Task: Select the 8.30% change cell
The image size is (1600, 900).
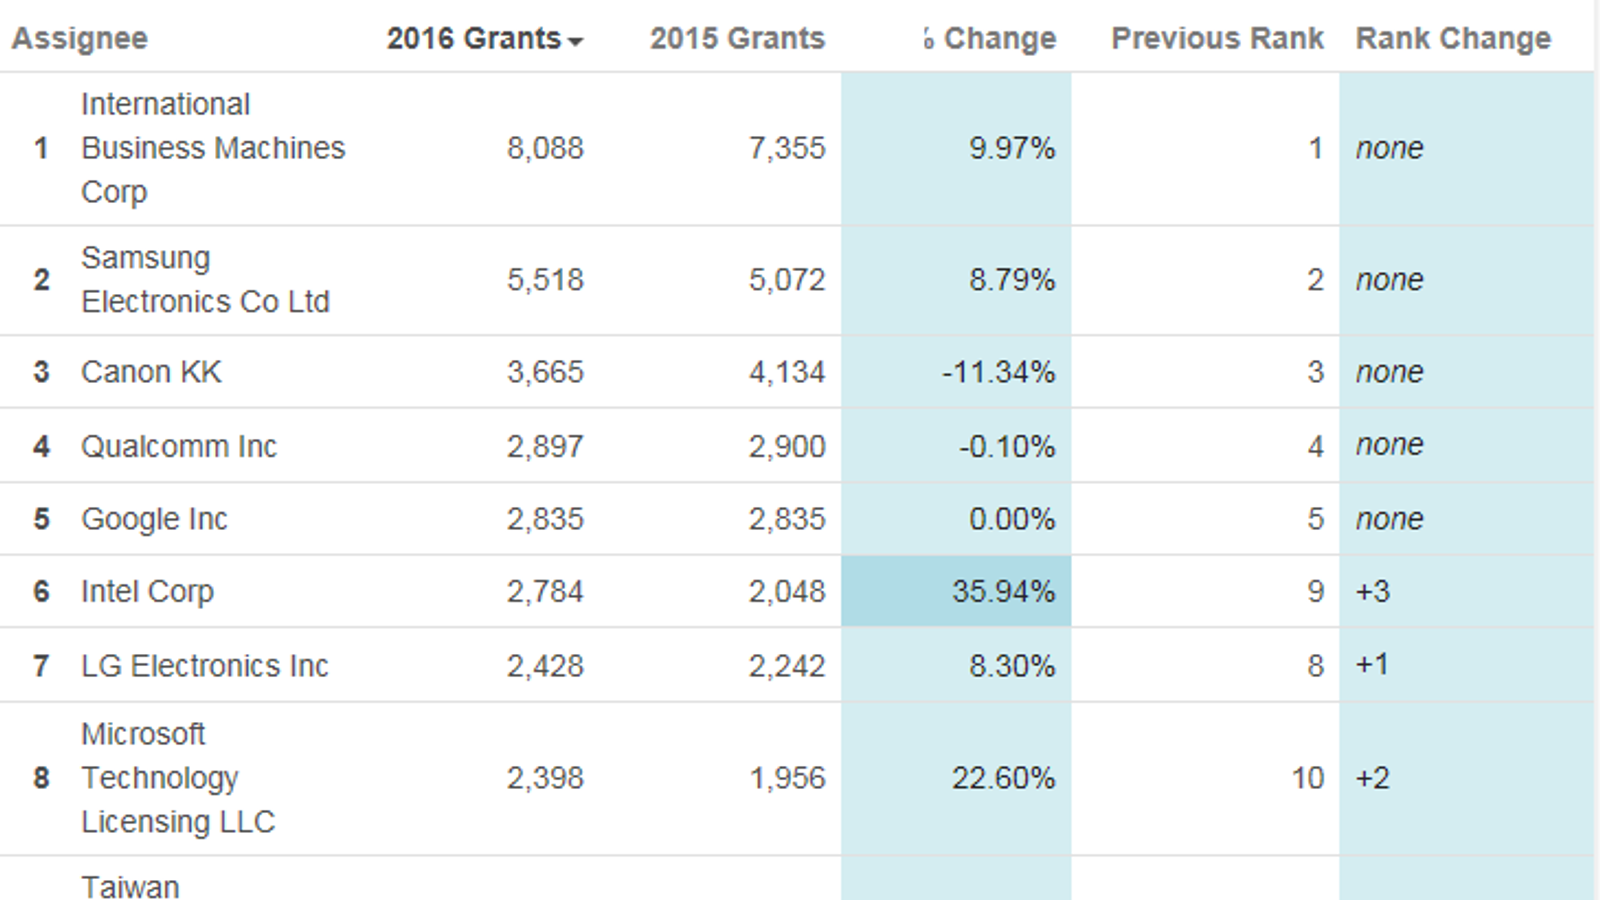Action: [x=956, y=666]
